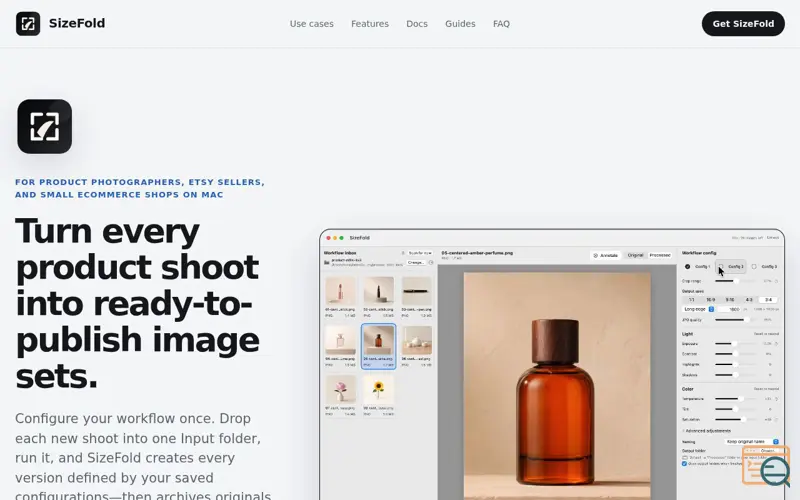Click the Temperature slider

[735, 398]
